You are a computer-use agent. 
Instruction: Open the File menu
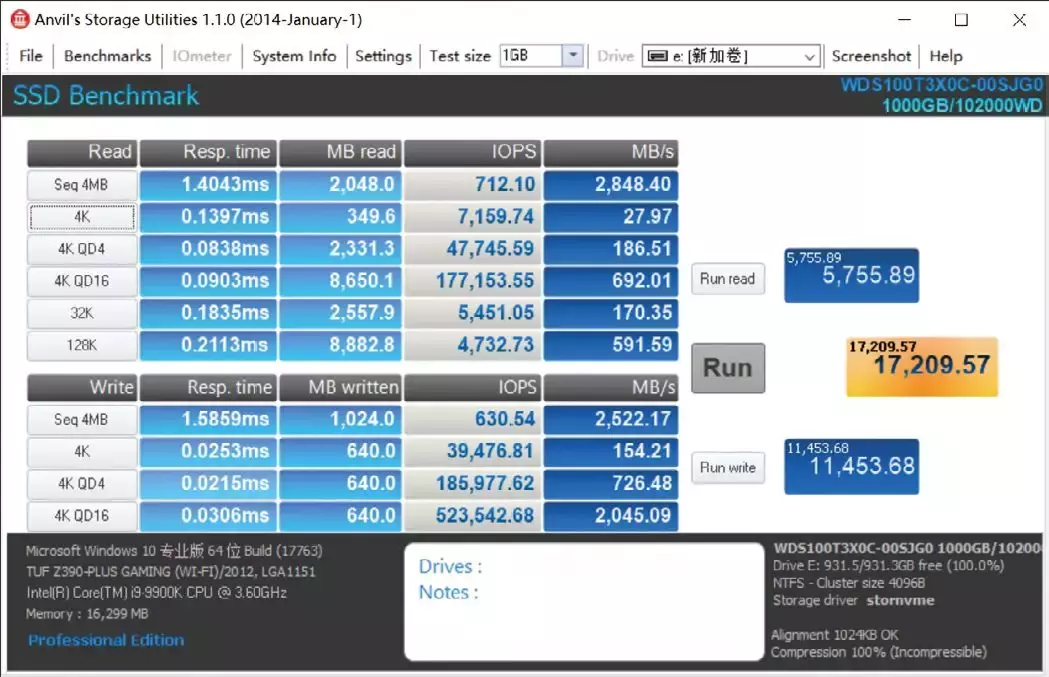click(x=30, y=56)
